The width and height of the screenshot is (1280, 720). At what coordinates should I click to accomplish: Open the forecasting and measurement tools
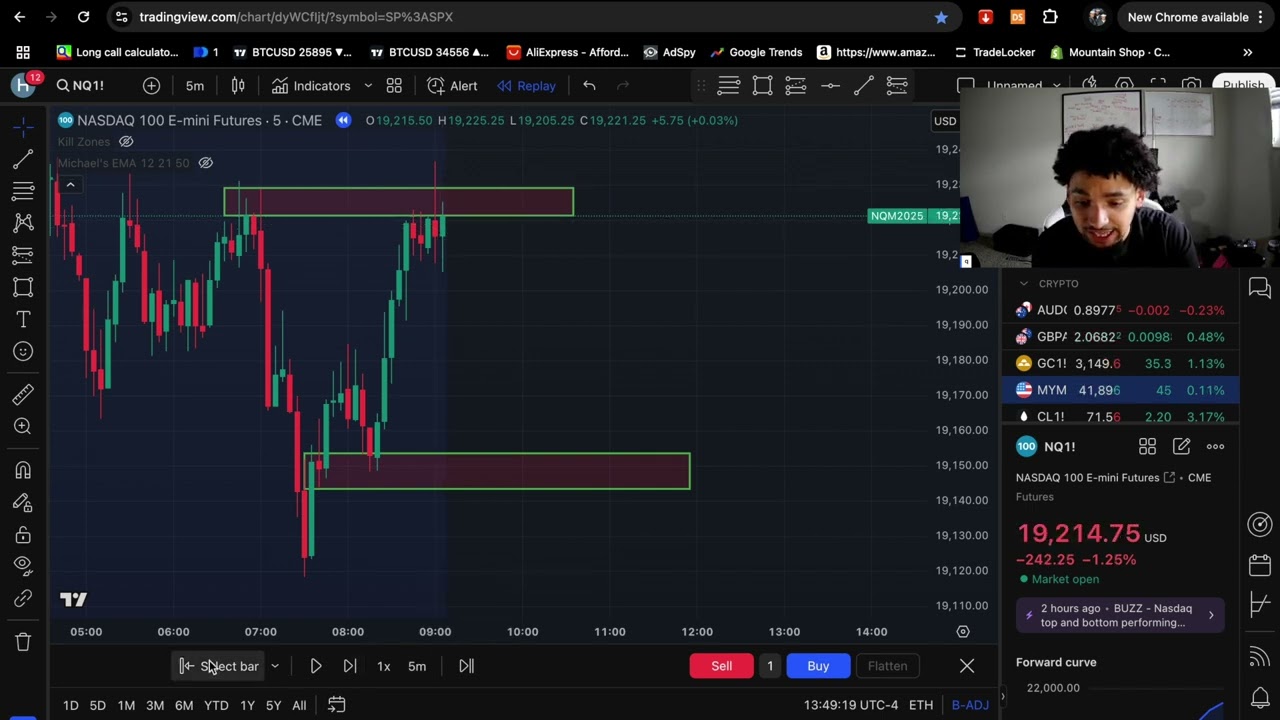23,255
